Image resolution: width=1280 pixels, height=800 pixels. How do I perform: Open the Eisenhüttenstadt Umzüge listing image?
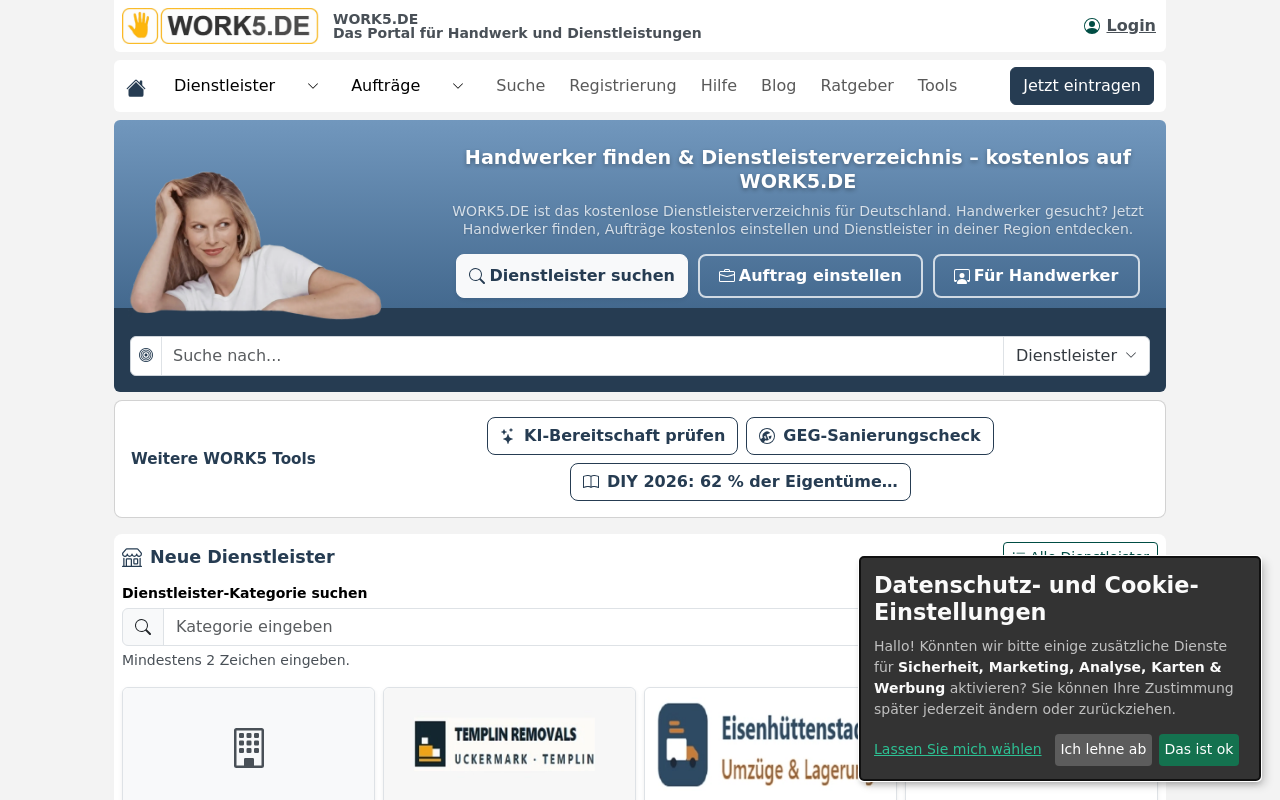coord(767,744)
